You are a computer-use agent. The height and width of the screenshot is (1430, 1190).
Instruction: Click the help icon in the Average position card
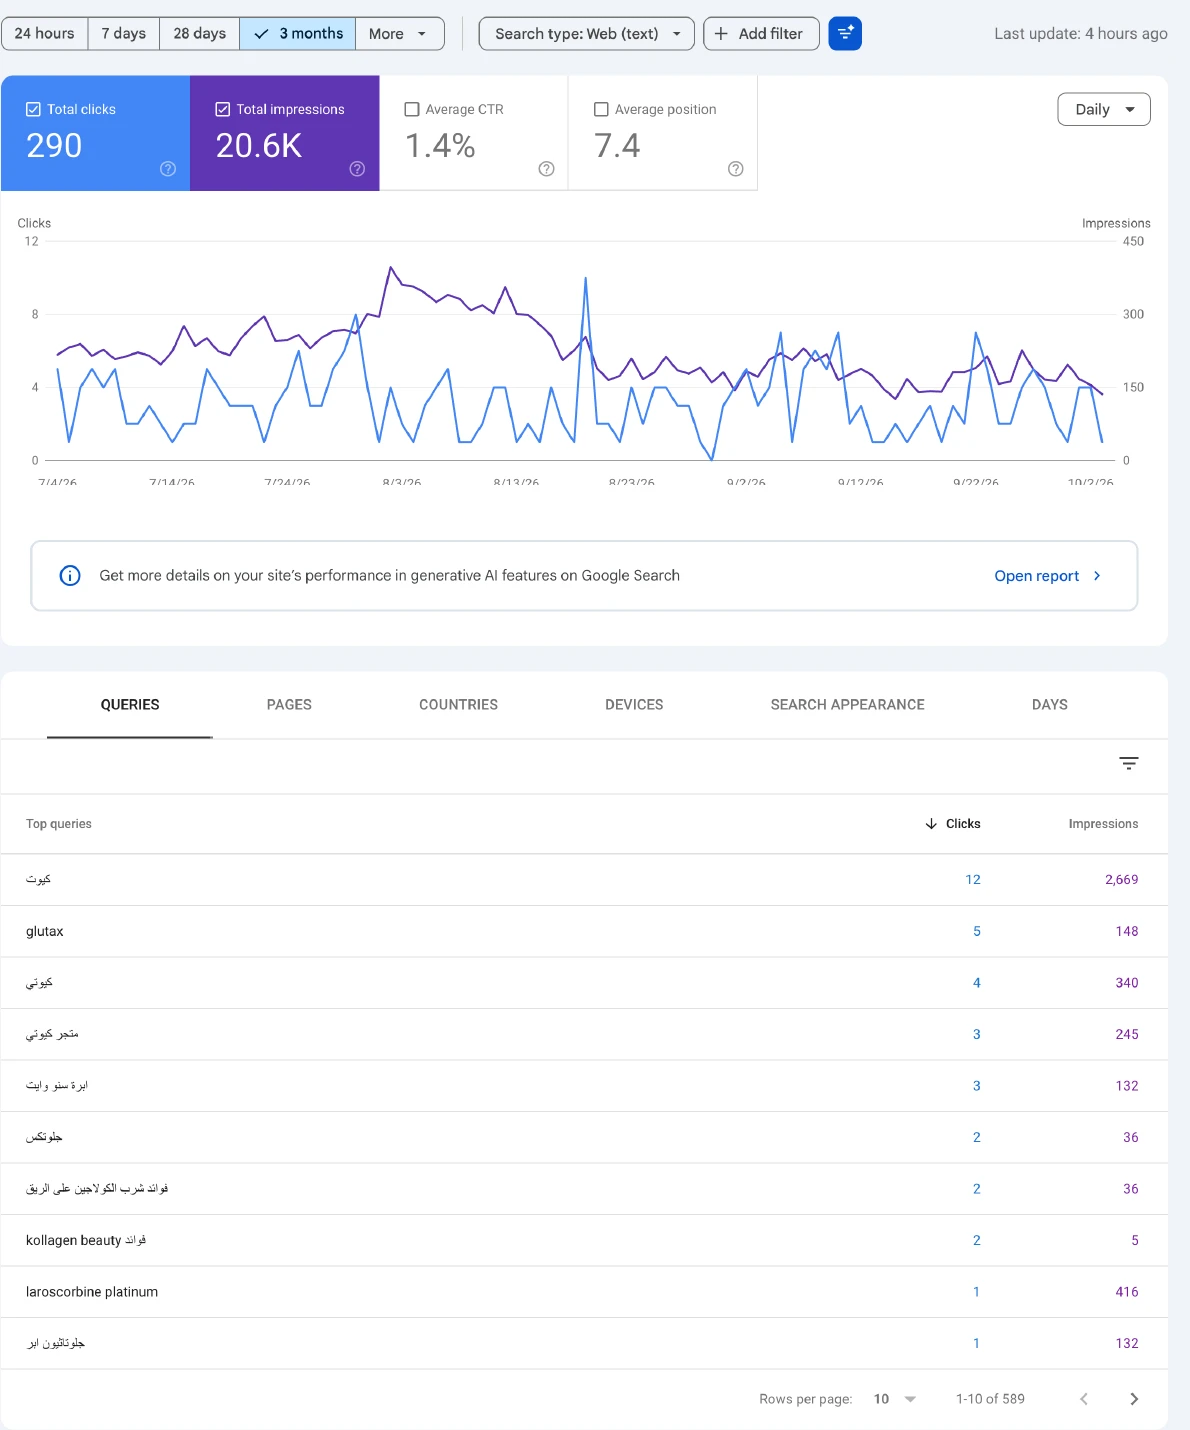click(x=736, y=169)
